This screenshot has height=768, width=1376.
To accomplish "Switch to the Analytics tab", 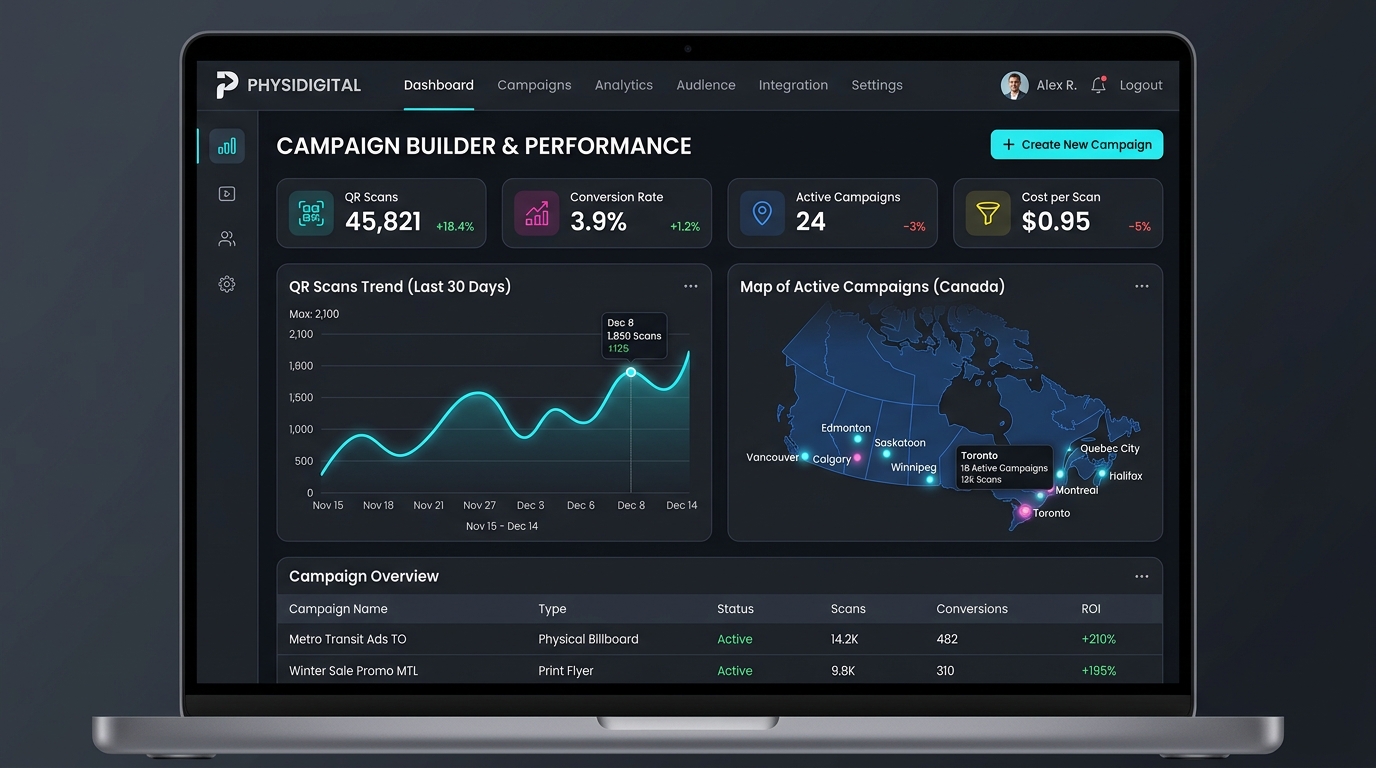I will pyautogui.click(x=624, y=85).
